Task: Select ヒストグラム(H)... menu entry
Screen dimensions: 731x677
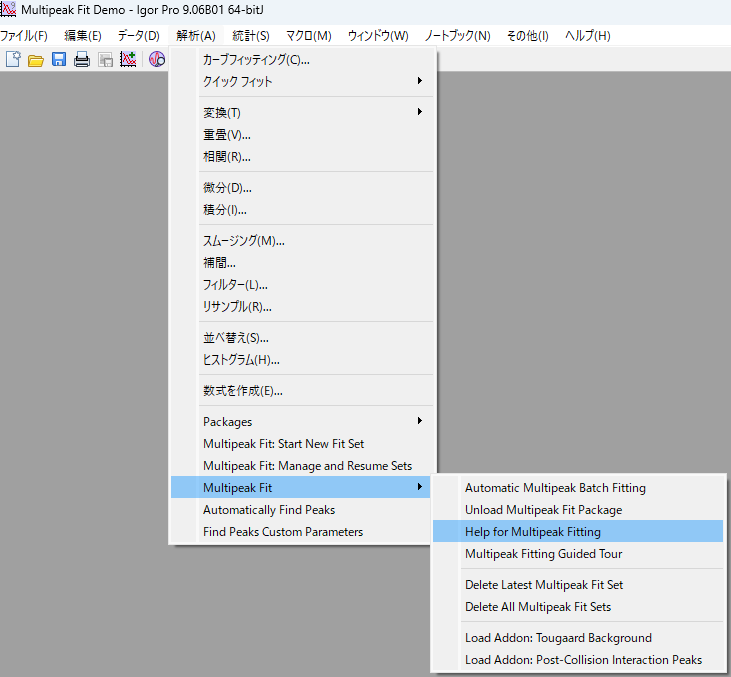Action: point(302,359)
